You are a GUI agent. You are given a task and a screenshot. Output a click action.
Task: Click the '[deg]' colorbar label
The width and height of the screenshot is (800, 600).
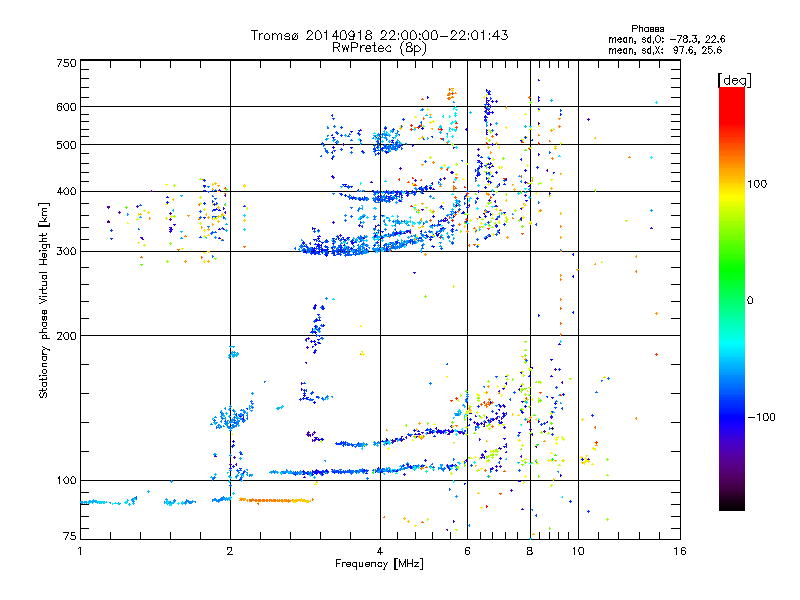coord(734,80)
